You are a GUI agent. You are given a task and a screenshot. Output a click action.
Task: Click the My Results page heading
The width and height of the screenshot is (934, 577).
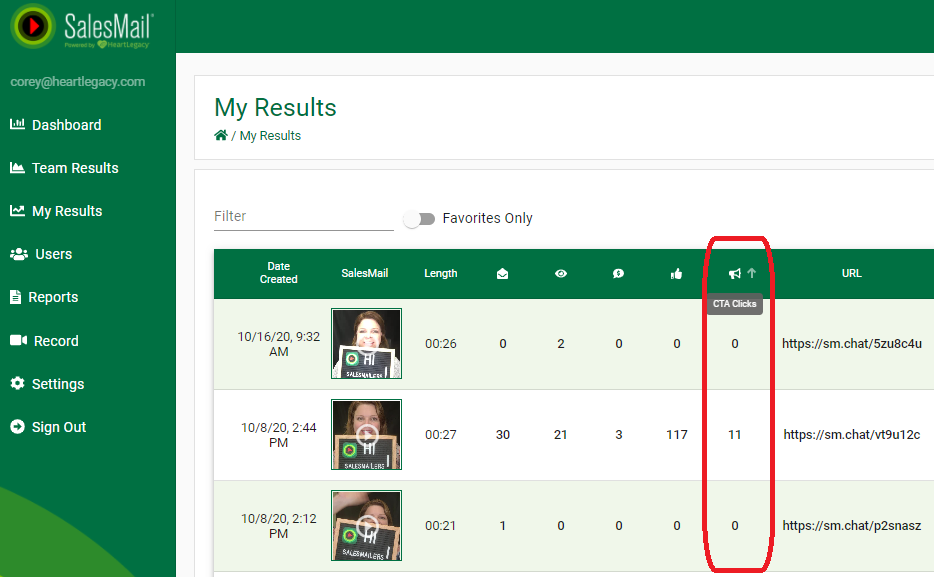[x=275, y=108]
